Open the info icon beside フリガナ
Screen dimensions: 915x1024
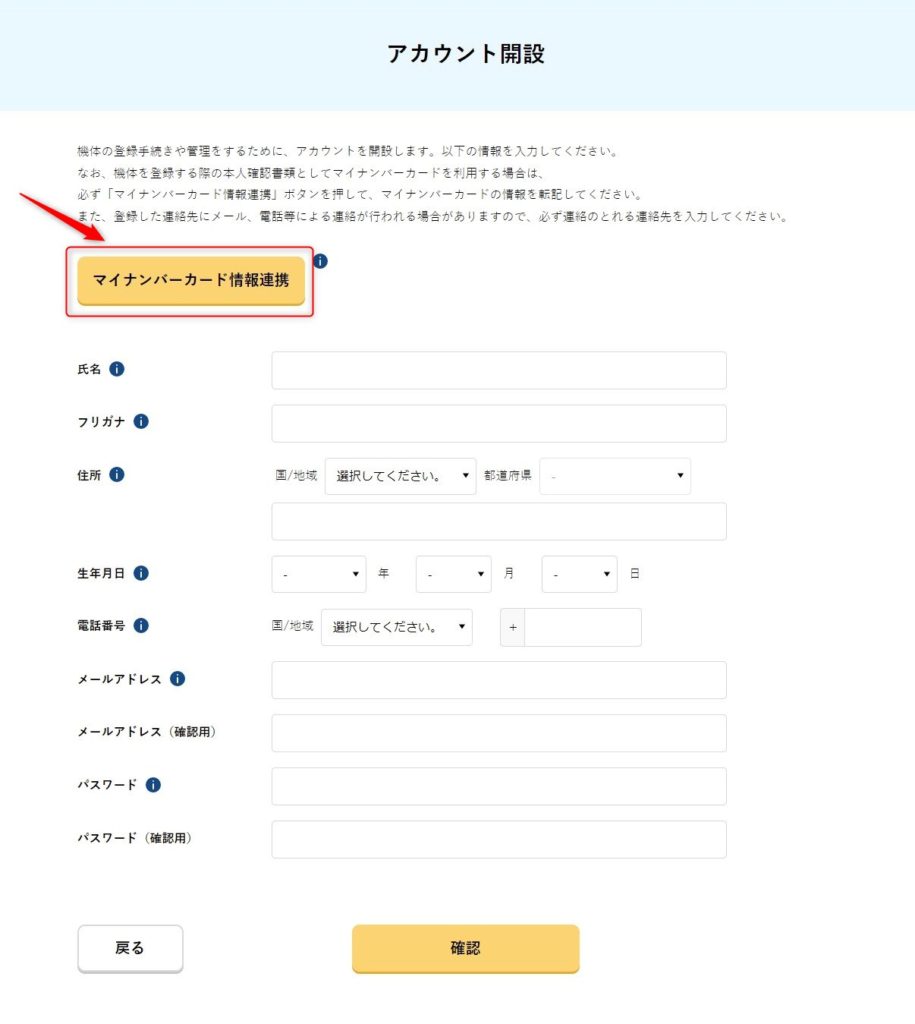point(141,421)
